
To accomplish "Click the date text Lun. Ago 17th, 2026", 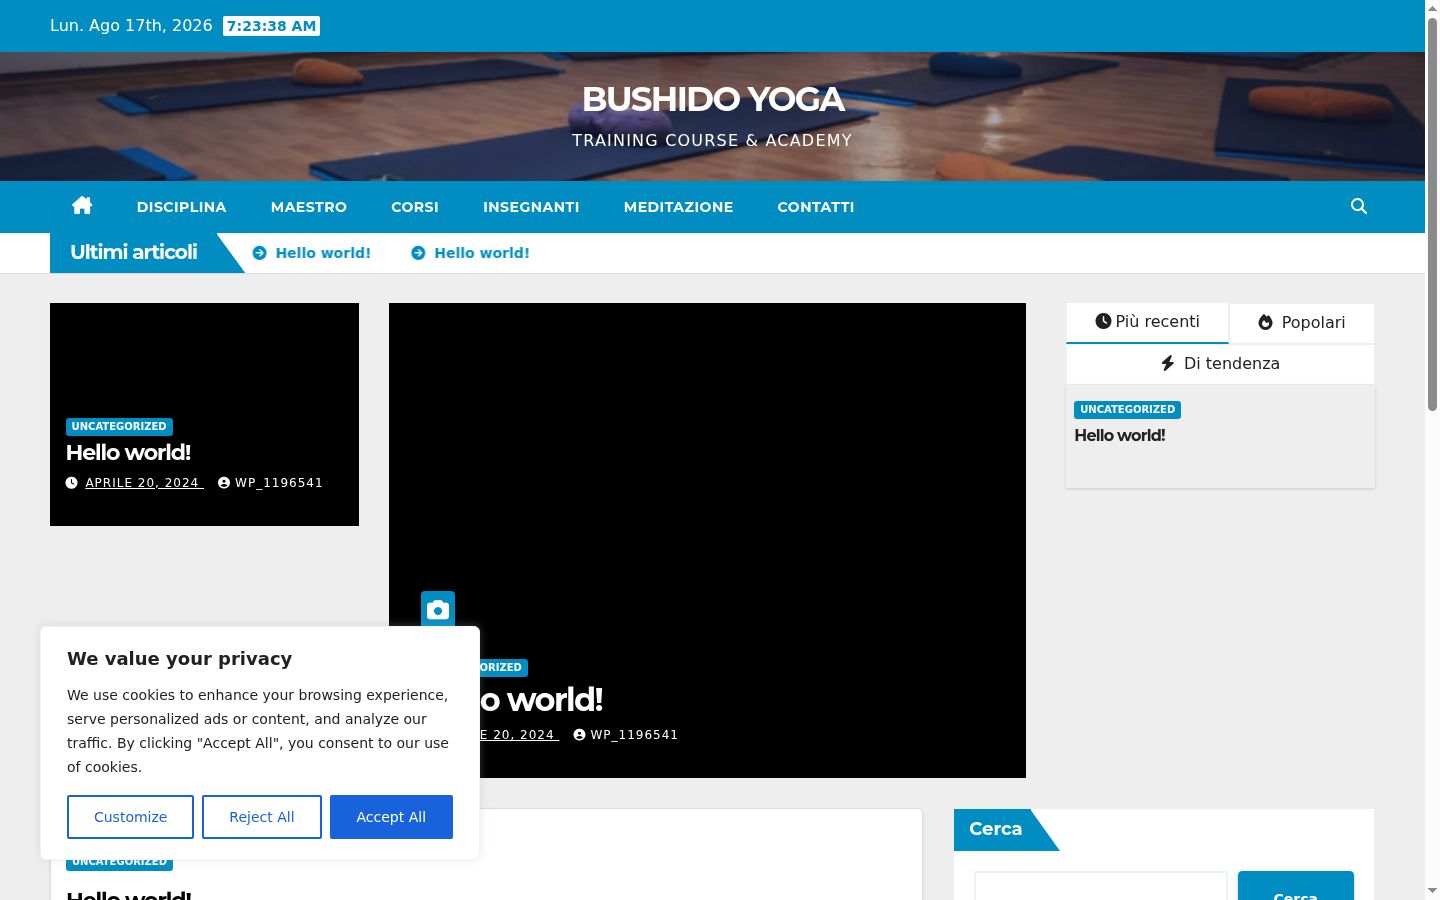I will [x=131, y=26].
